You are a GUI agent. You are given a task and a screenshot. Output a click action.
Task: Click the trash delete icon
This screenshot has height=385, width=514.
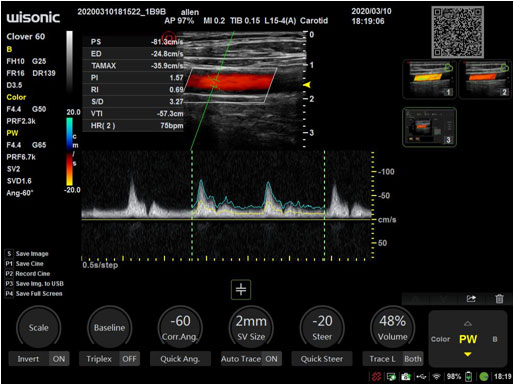click(x=499, y=299)
